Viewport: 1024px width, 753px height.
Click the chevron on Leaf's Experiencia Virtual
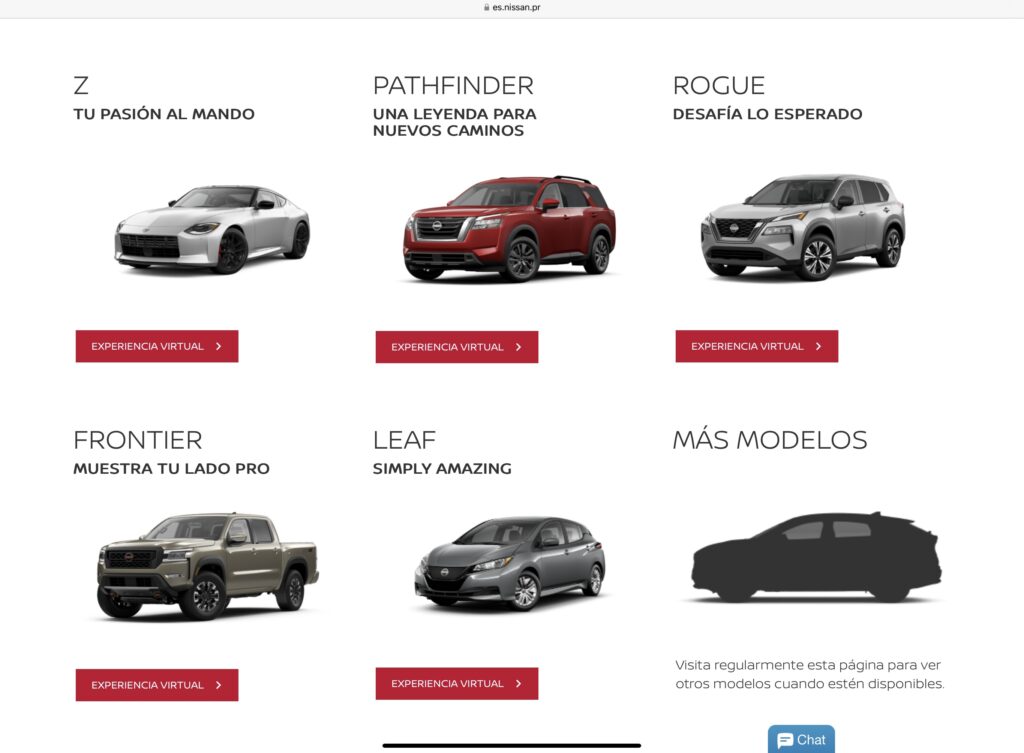(519, 683)
